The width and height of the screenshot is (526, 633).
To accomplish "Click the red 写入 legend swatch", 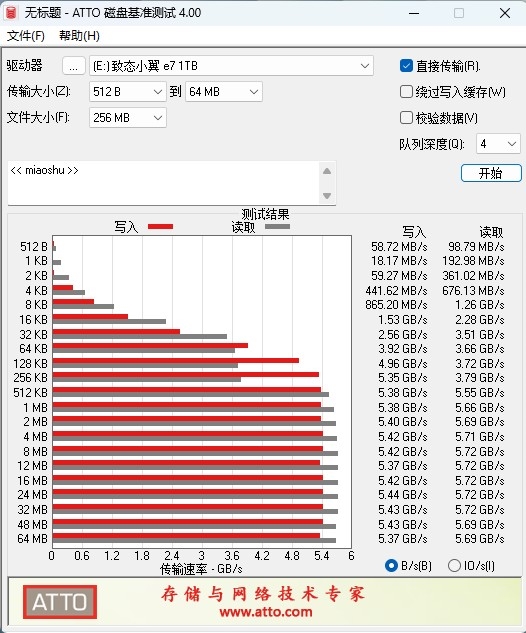I will pyautogui.click(x=160, y=227).
